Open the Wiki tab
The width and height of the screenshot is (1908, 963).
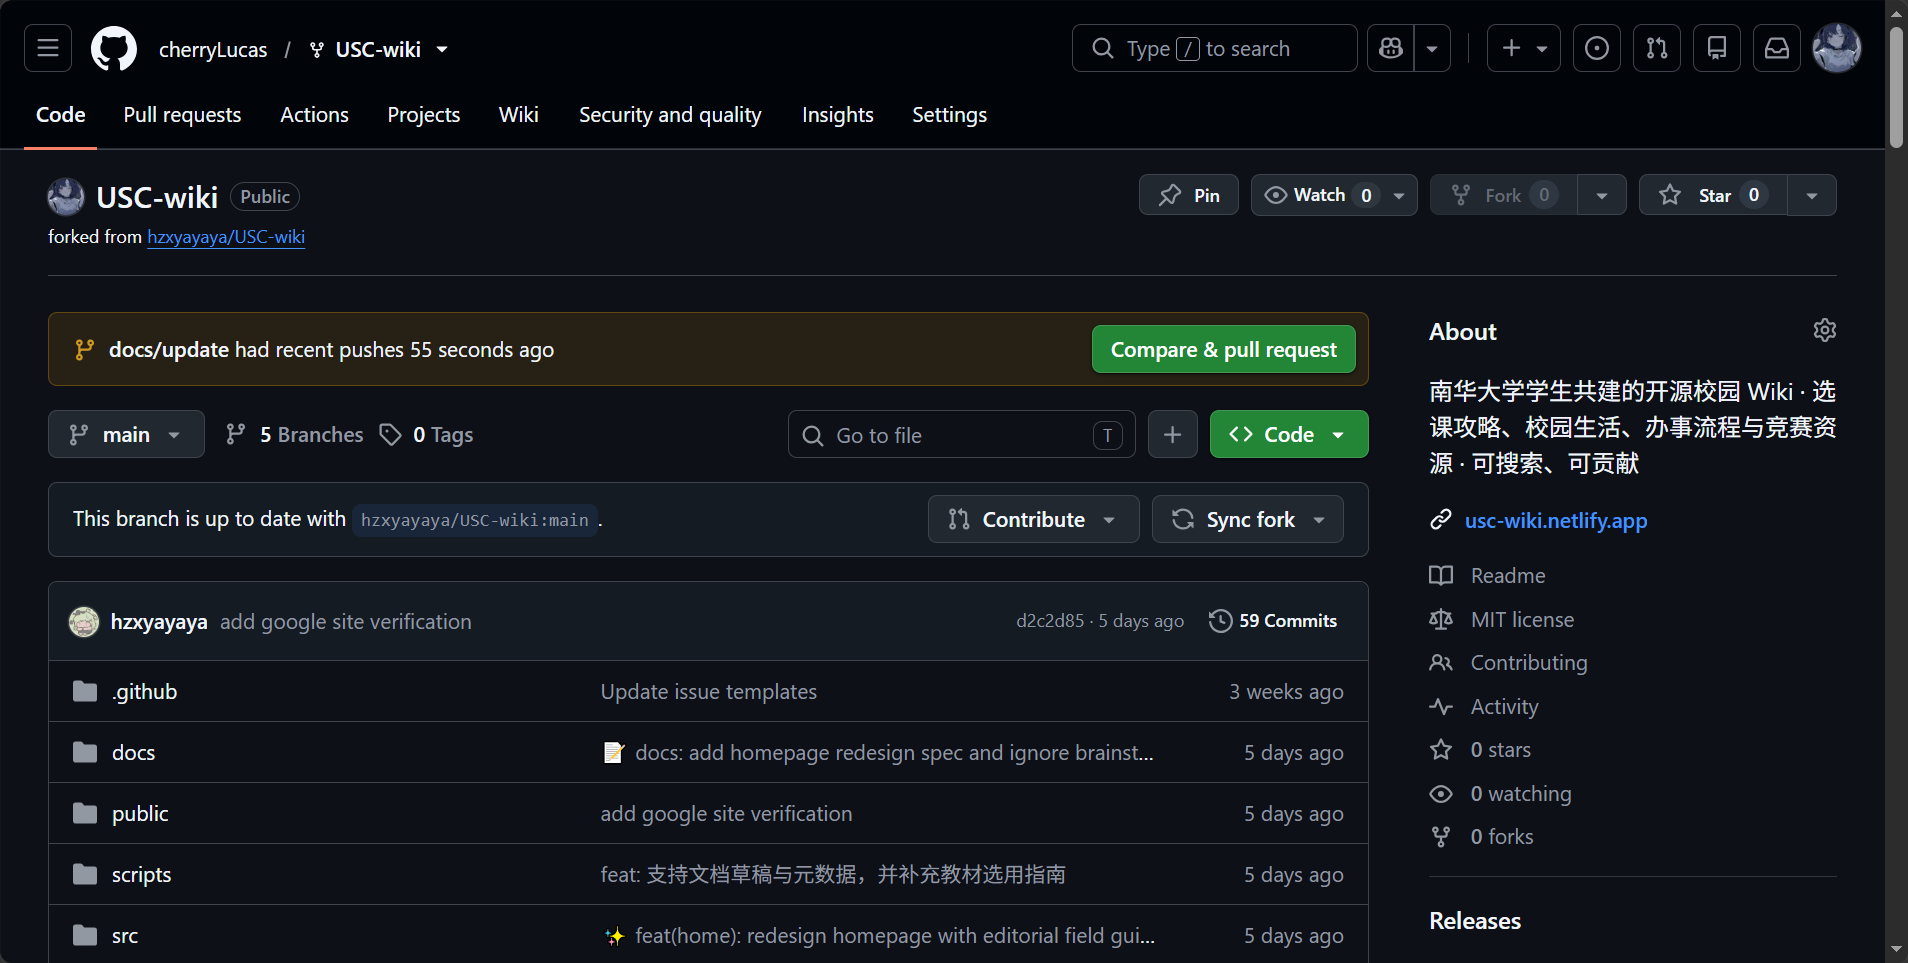pyautogui.click(x=519, y=115)
